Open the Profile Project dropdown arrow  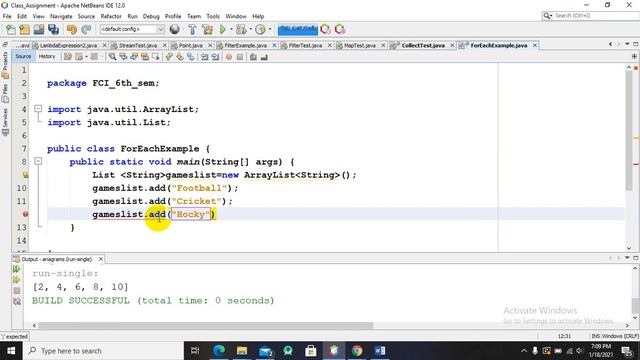tap(269, 29)
